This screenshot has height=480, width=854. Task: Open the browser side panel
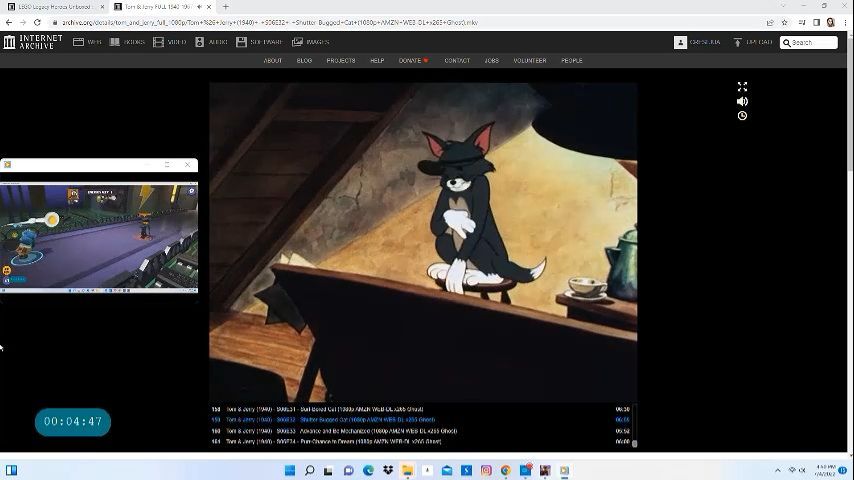816,22
